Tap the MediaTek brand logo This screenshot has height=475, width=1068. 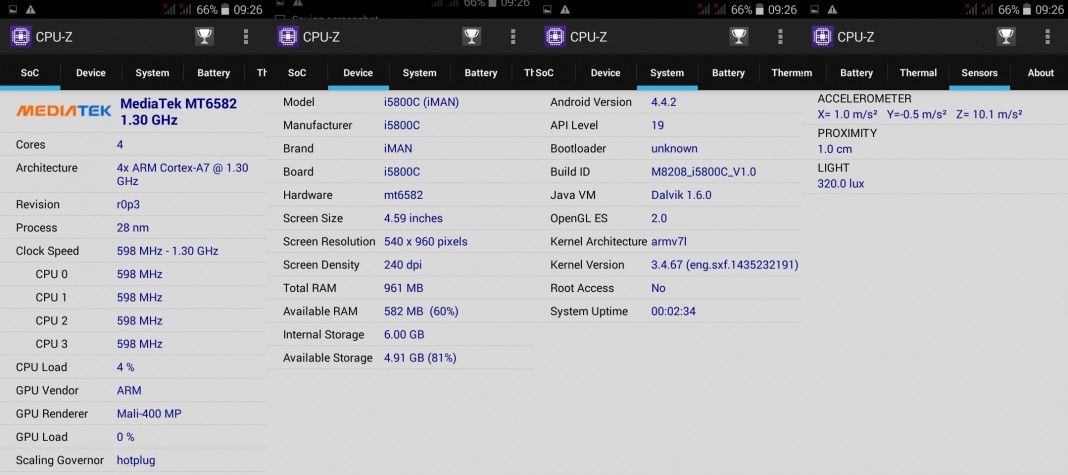pyautogui.click(x=63, y=110)
